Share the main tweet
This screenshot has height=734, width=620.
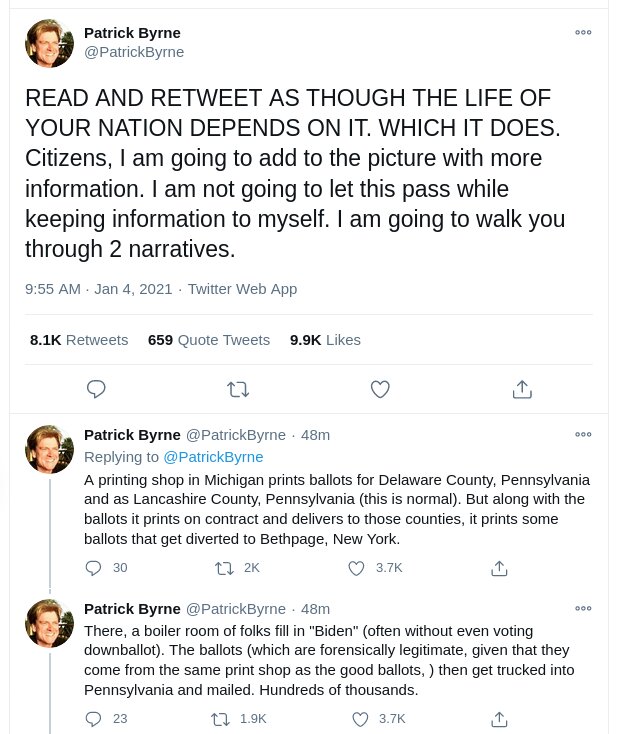[521, 389]
